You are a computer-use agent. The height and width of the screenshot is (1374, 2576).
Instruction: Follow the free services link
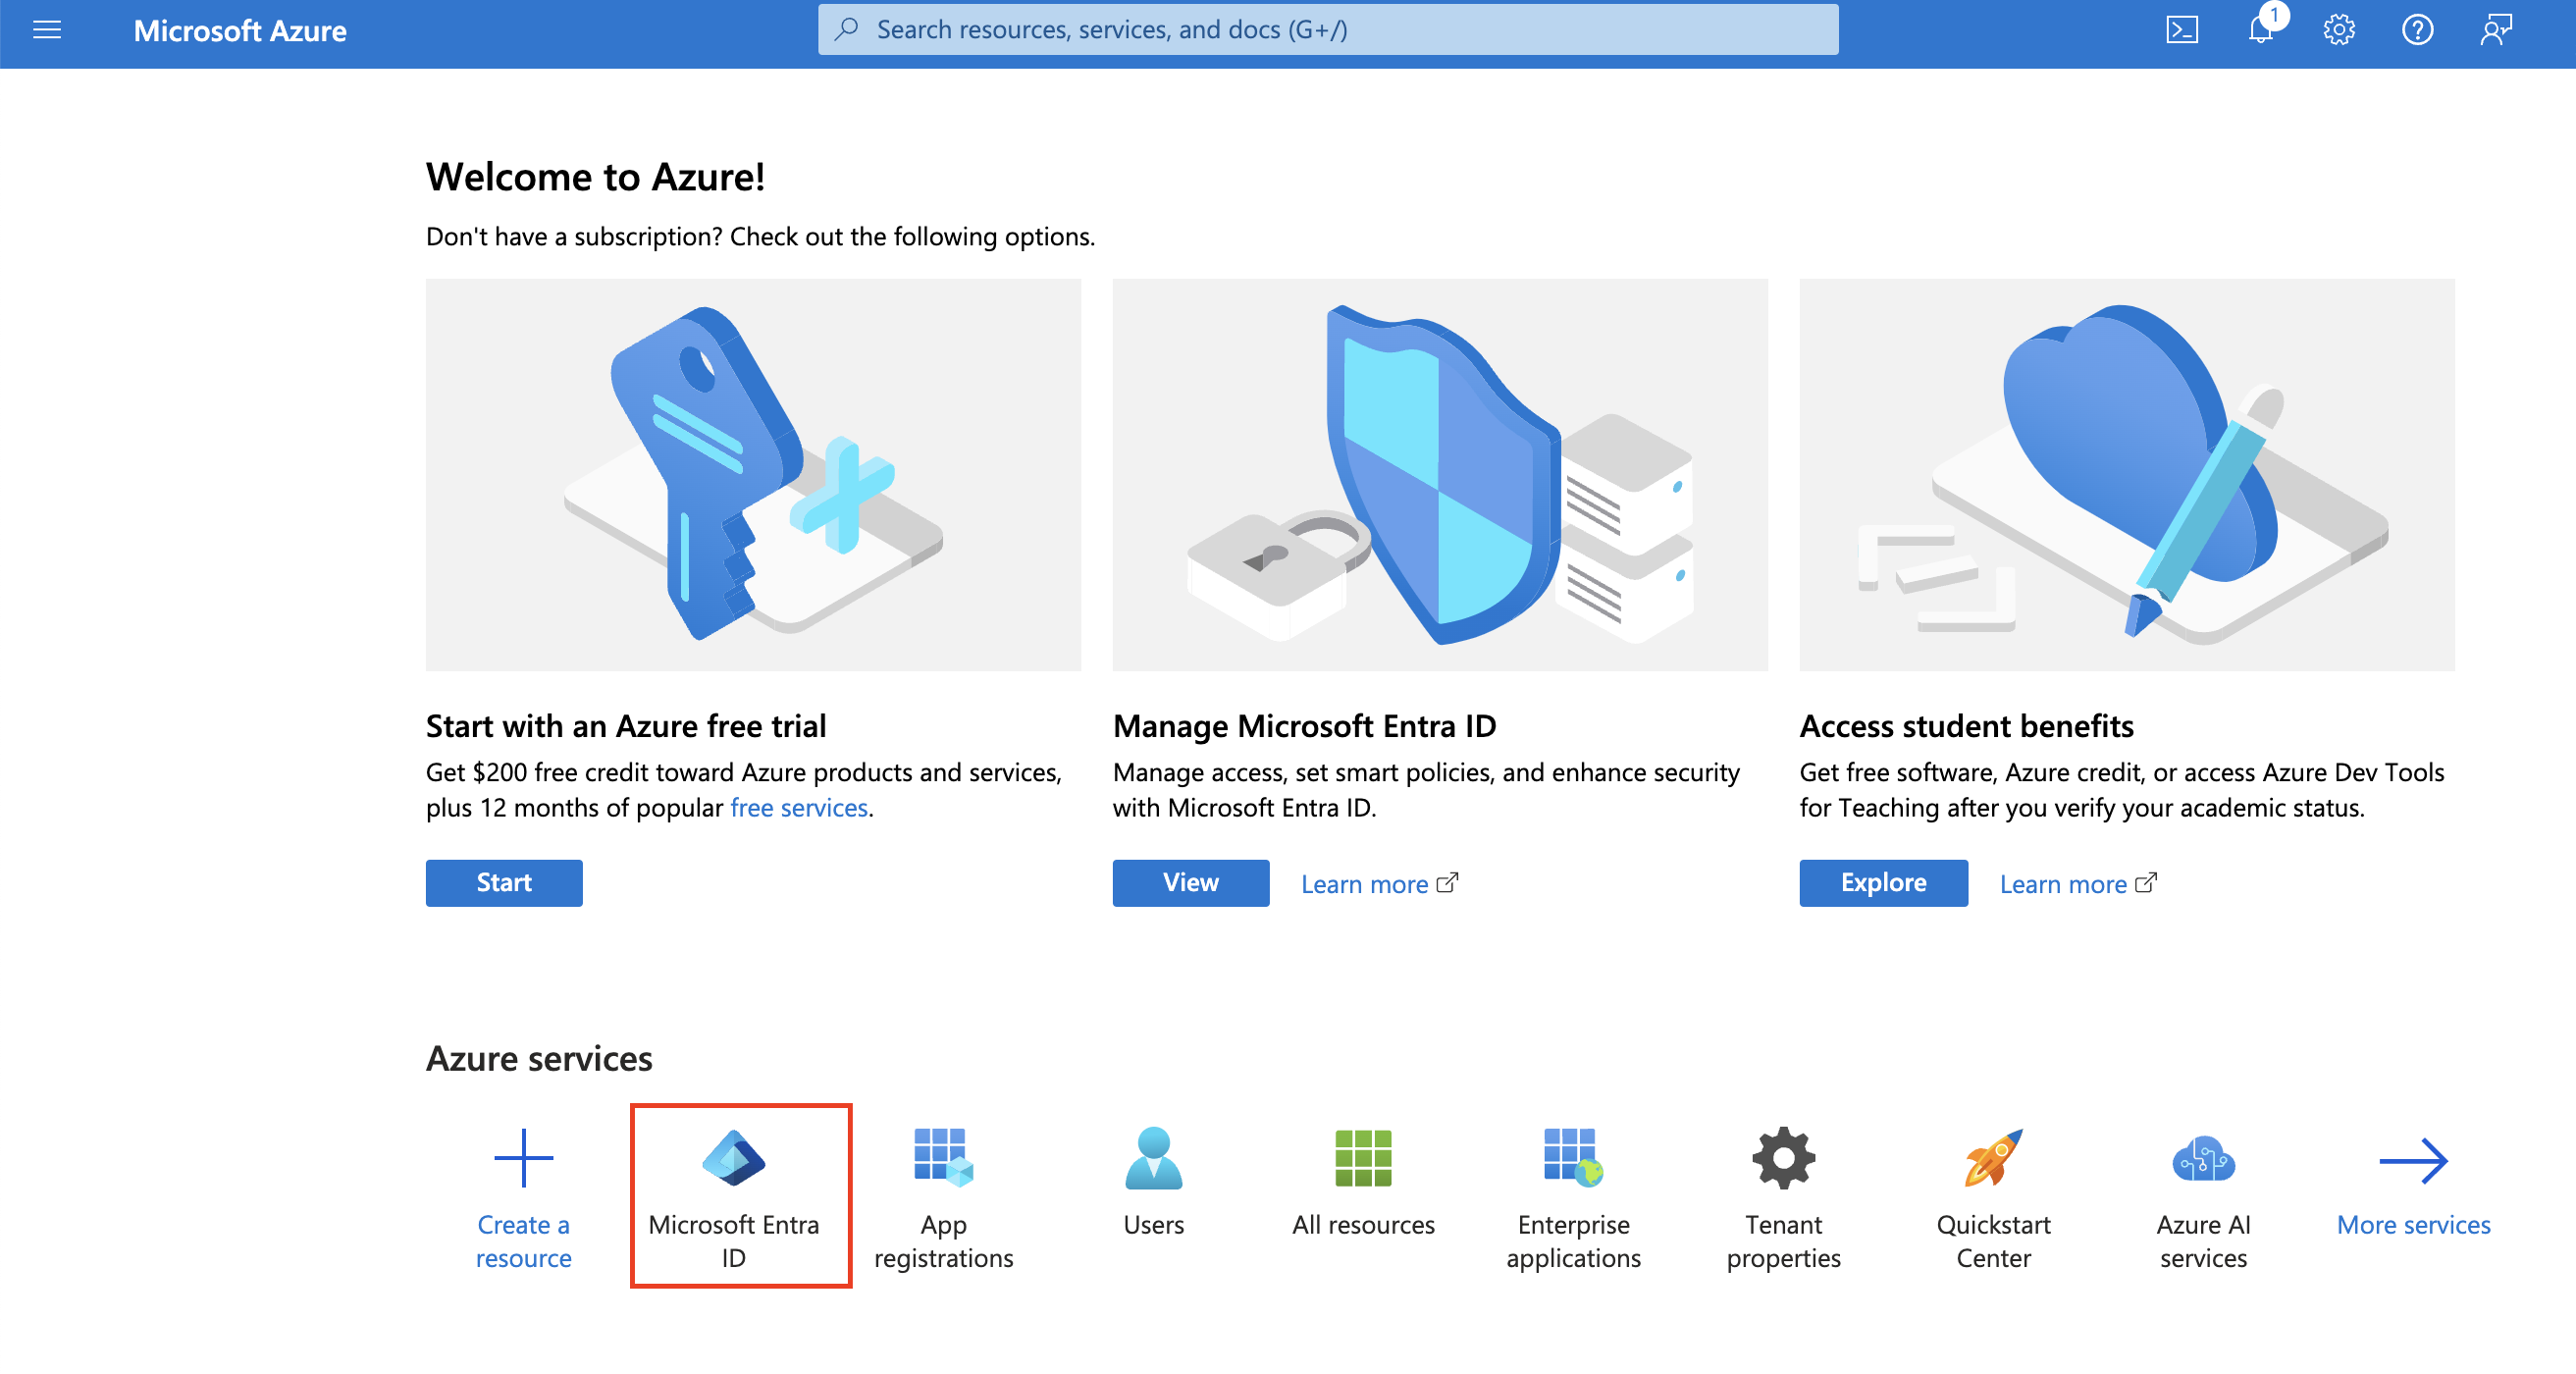coord(799,808)
